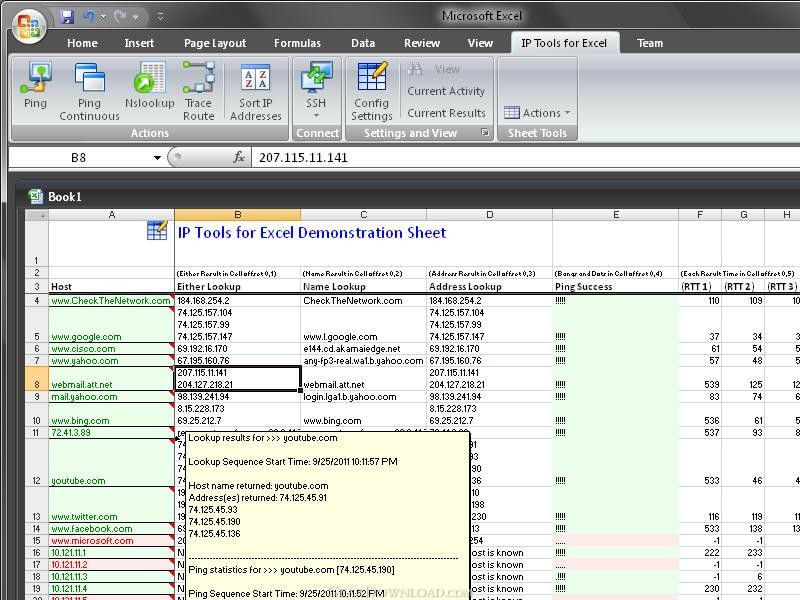Image resolution: width=800 pixels, height=600 pixels.
Task: Select the www.google.com host cell
Action: pos(111,324)
